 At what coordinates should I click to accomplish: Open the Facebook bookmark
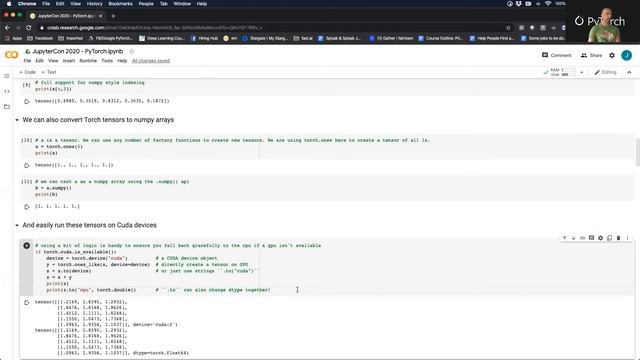(x=40, y=38)
